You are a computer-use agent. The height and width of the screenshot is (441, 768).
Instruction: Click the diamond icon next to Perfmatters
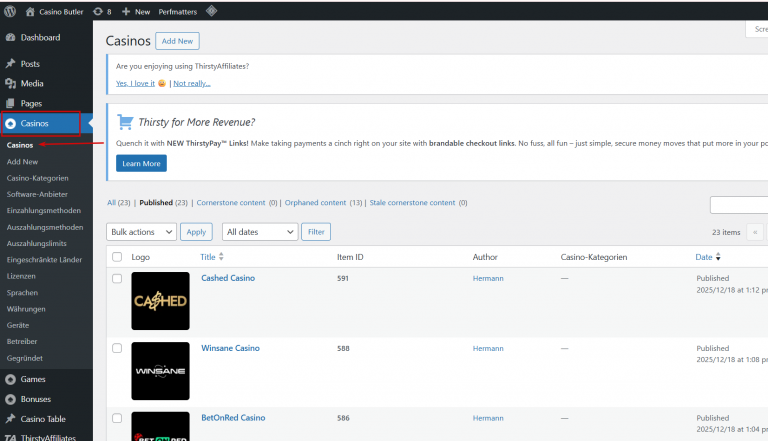(211, 11)
